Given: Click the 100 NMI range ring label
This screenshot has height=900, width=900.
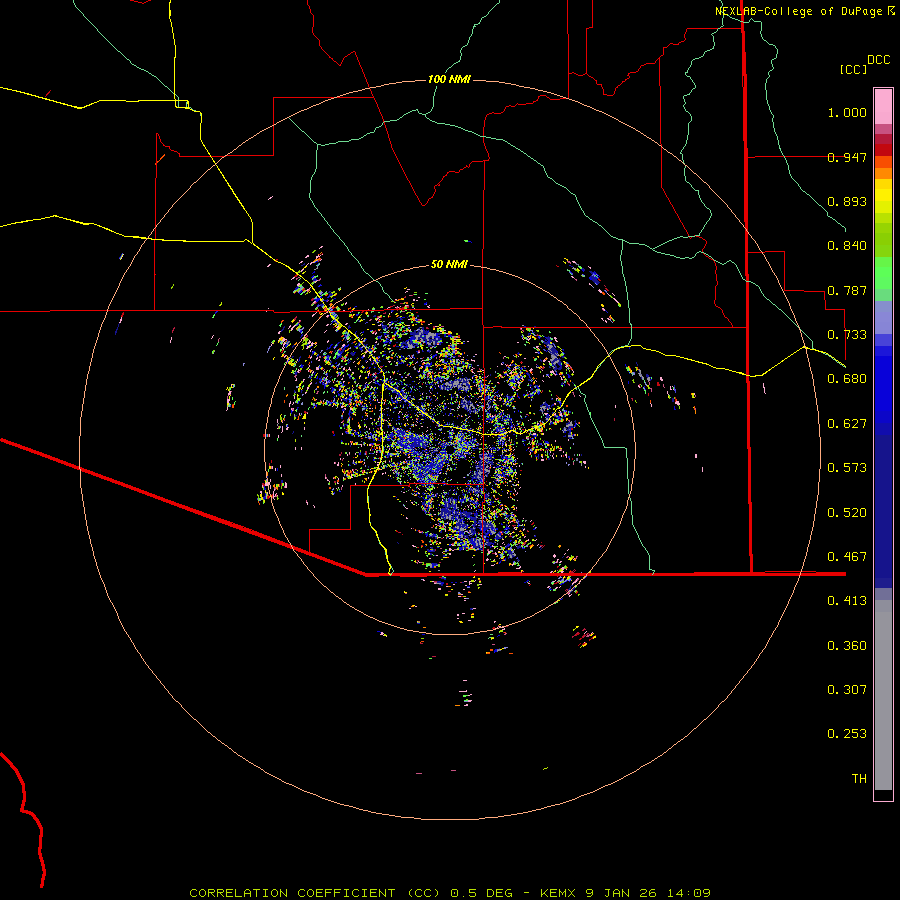Looking at the screenshot, I should coord(449,79).
